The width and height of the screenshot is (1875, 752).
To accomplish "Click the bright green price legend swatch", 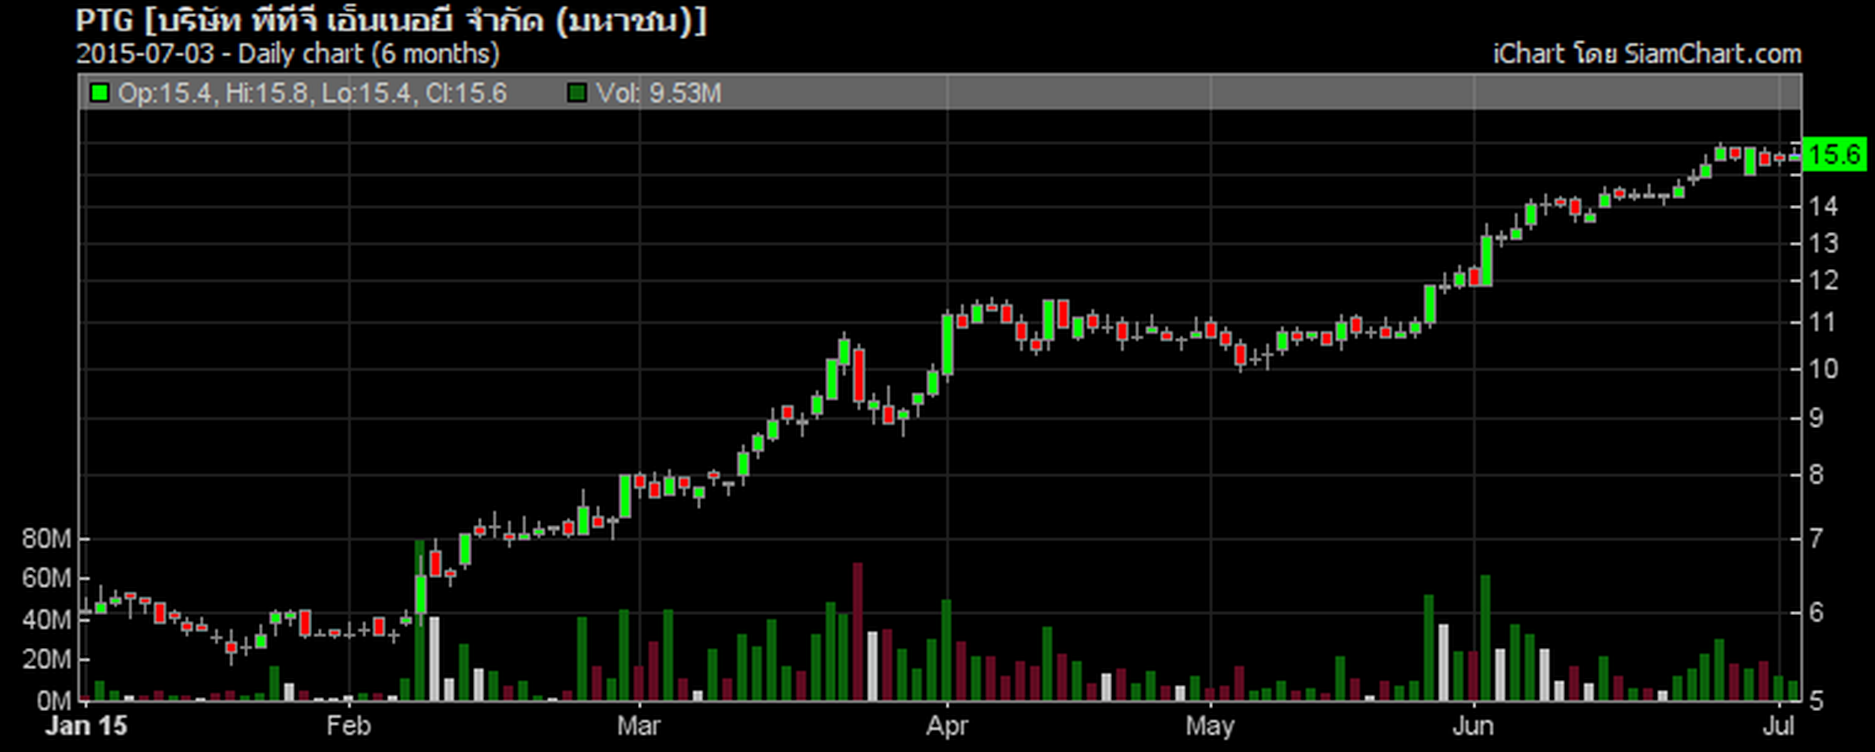I will pos(99,93).
